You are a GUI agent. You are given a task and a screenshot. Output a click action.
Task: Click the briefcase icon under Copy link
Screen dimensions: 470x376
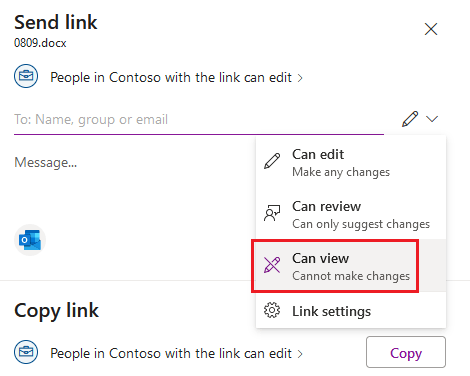click(26, 352)
